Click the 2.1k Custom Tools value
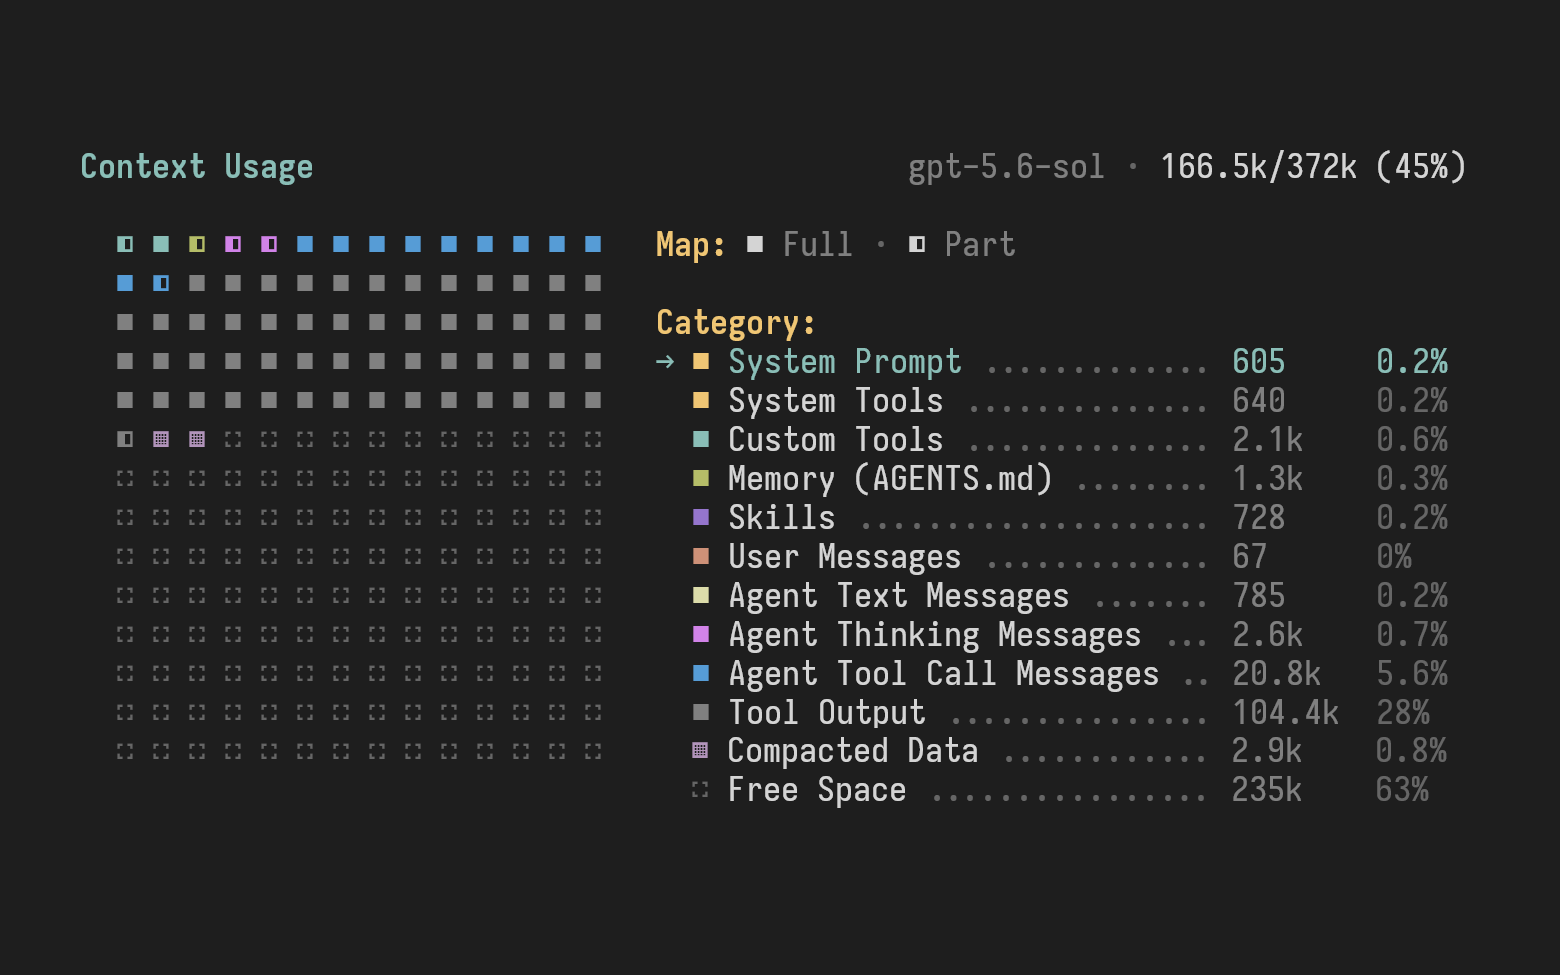Screen dimensions: 1560x975 (x=1268, y=439)
